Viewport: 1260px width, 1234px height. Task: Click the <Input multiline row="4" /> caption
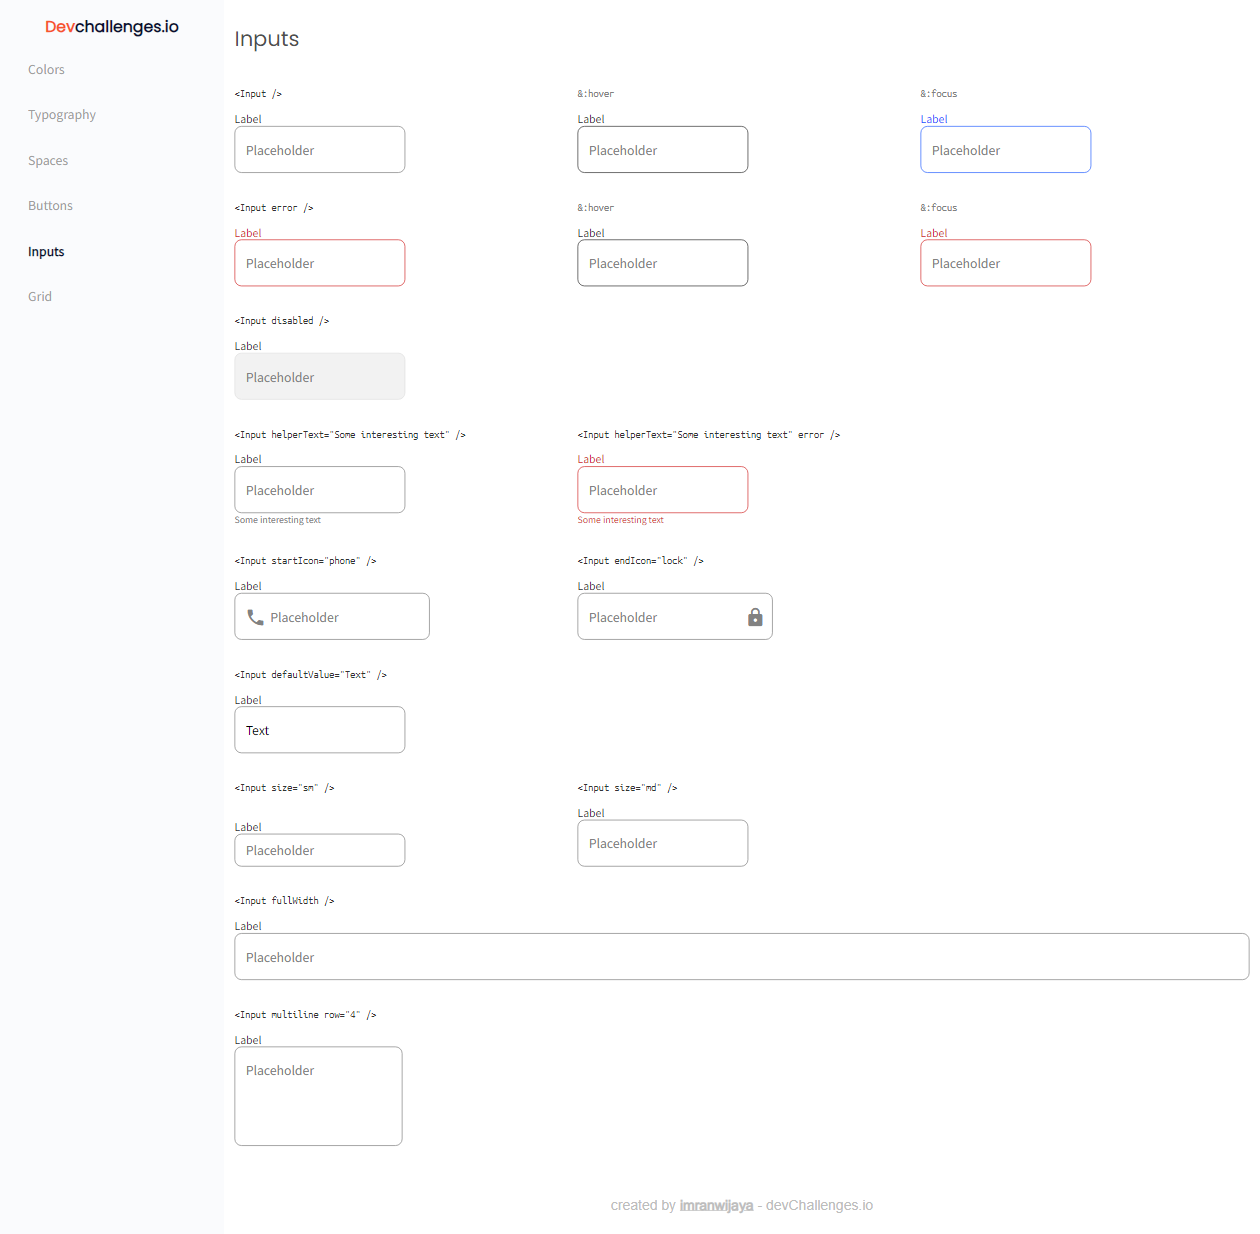[x=306, y=1015]
